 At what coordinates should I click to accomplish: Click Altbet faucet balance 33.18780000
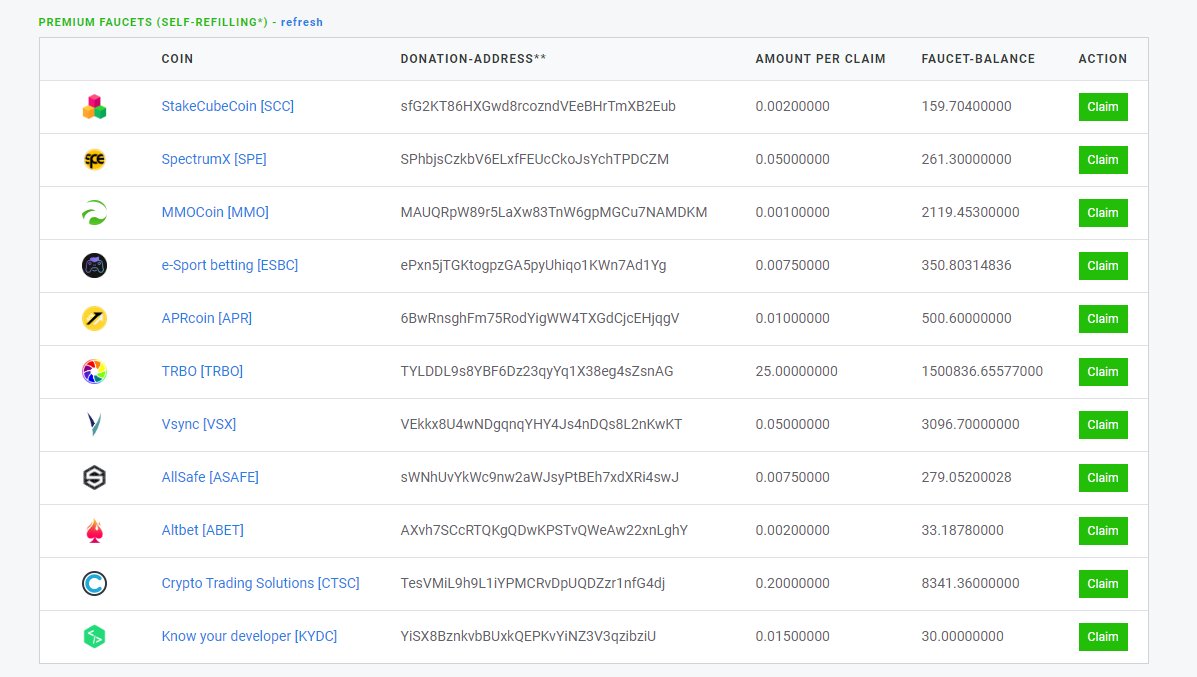[963, 530]
